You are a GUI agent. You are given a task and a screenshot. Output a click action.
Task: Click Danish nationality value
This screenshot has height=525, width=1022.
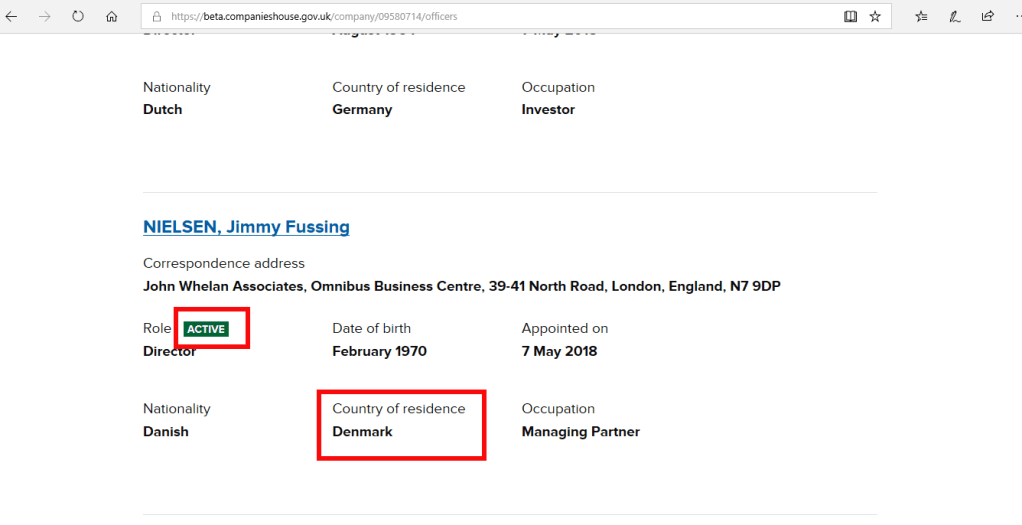coord(165,432)
